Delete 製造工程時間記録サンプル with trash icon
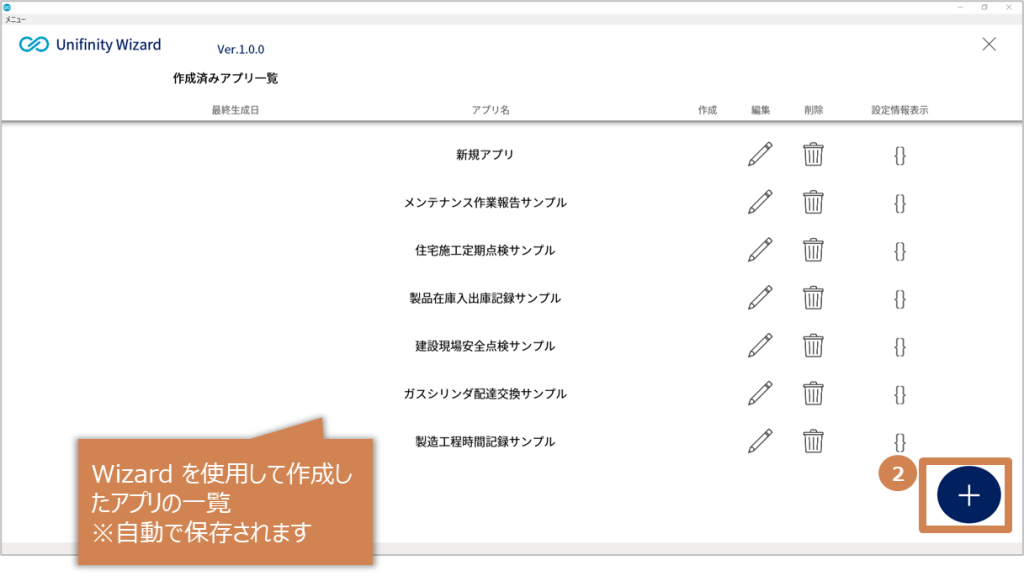This screenshot has width=1024, height=576. (x=813, y=441)
